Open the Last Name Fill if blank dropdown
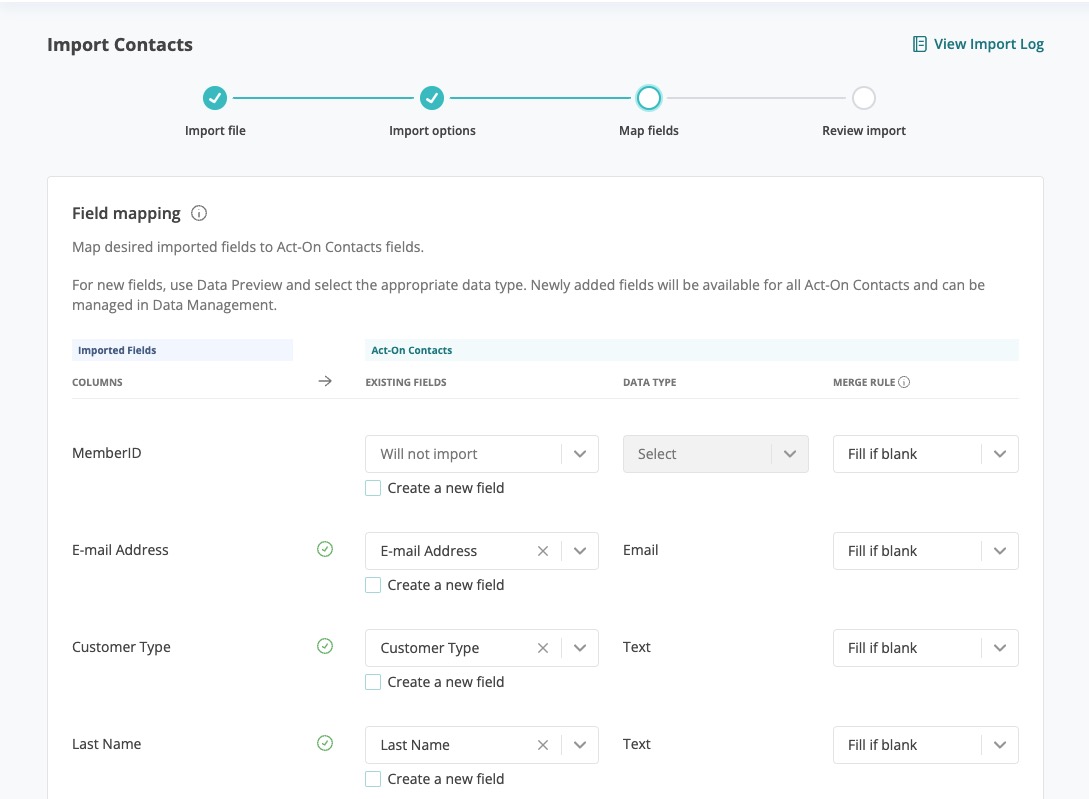1089x799 pixels. point(925,745)
